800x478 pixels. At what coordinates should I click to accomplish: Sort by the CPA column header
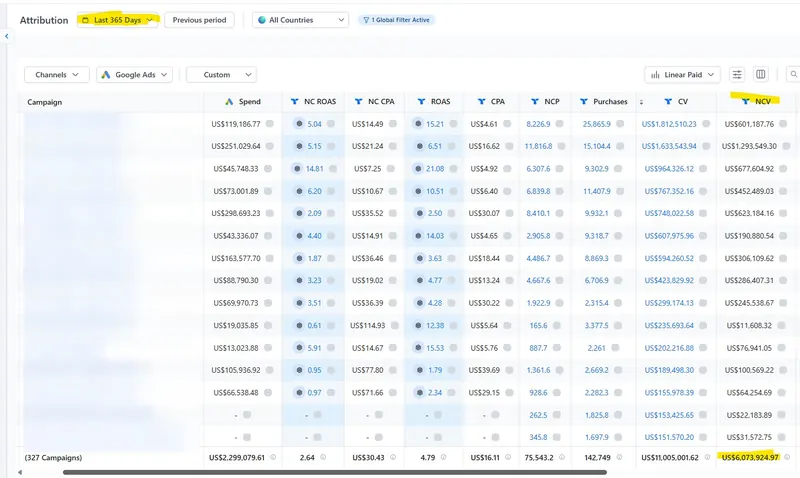click(x=497, y=102)
